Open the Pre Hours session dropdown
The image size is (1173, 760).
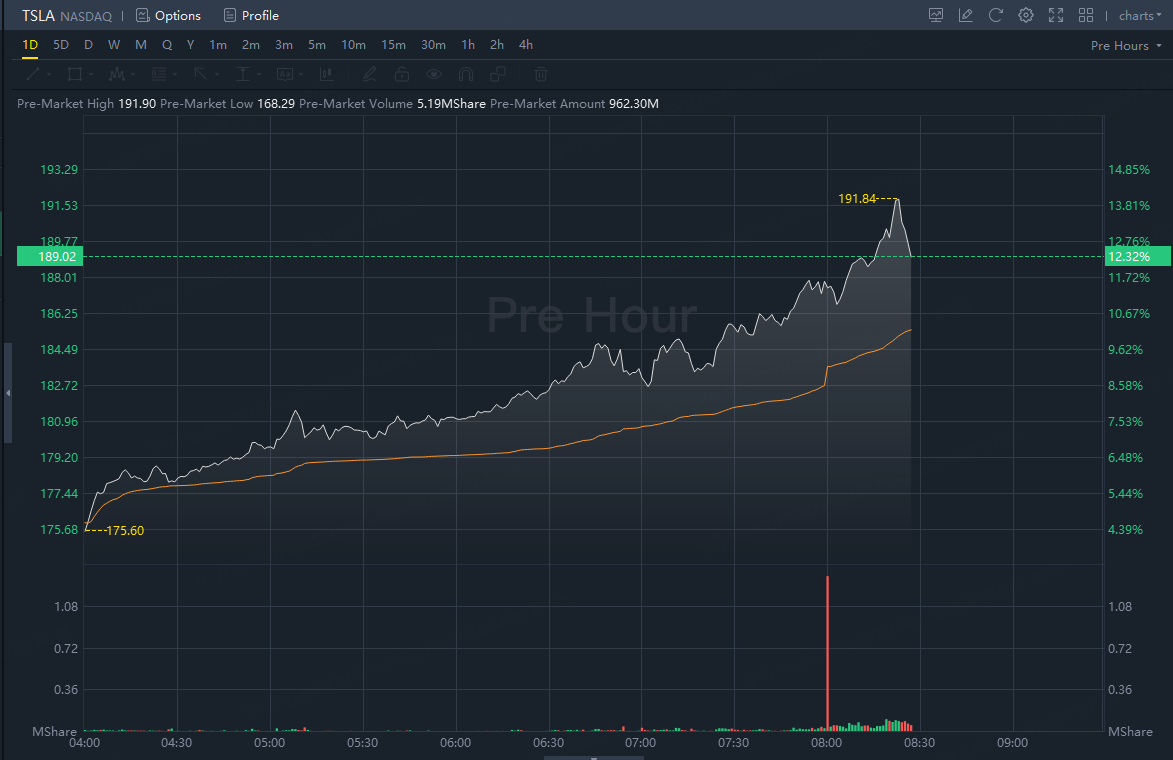pos(1126,46)
